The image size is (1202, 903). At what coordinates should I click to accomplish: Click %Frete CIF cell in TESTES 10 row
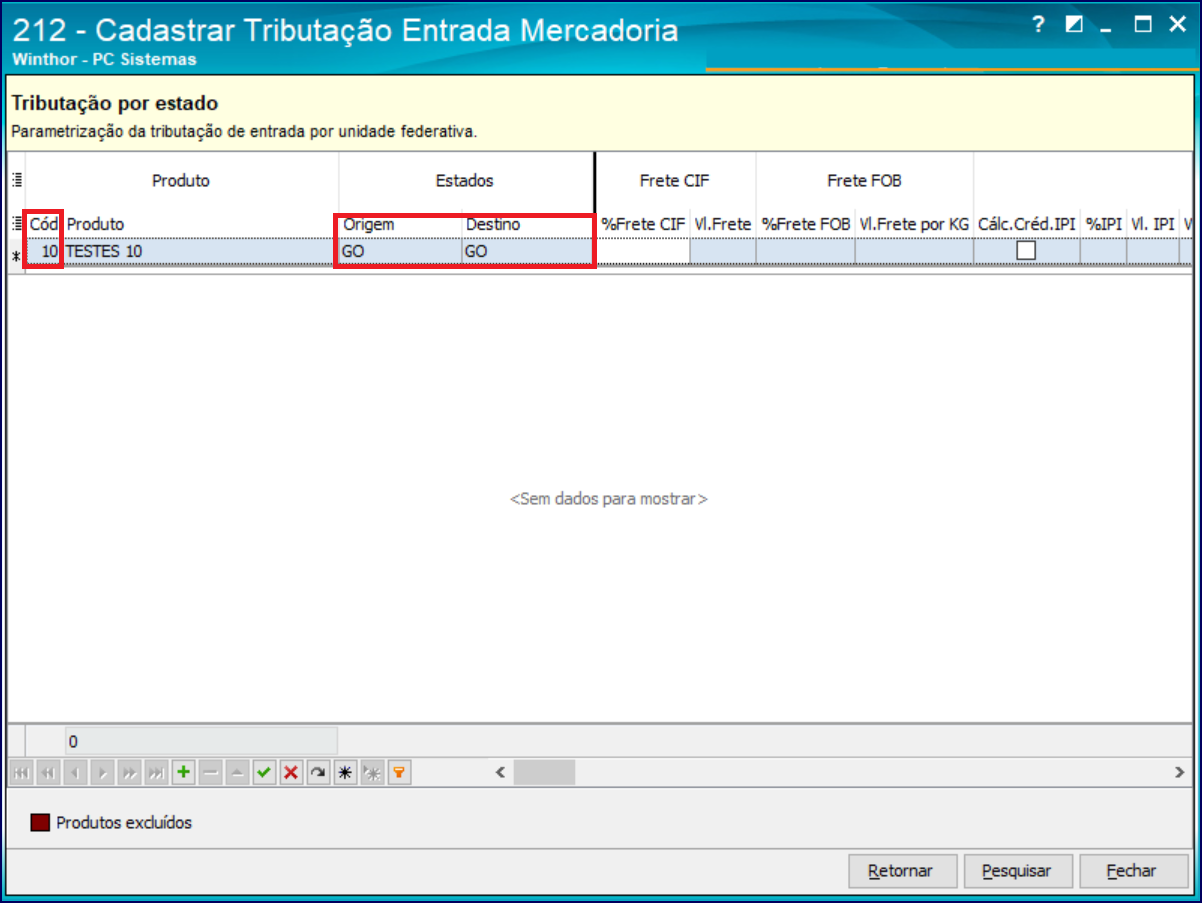(643, 252)
